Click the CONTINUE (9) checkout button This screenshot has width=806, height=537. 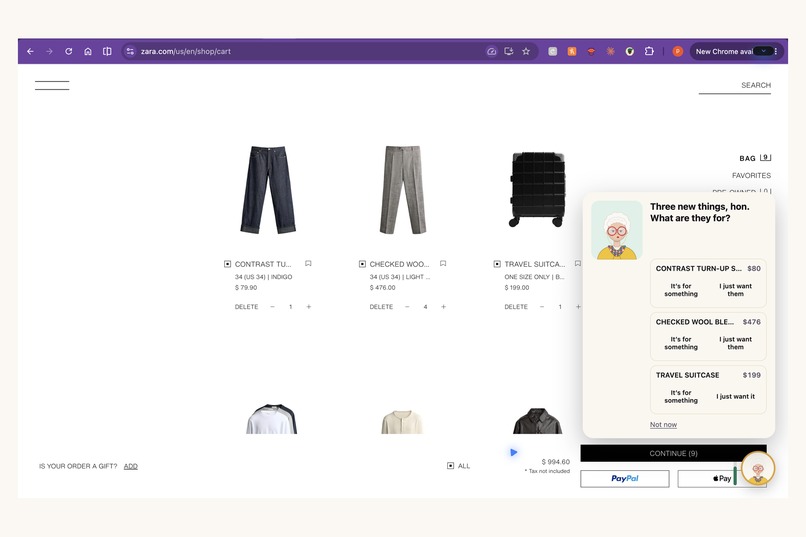673,454
